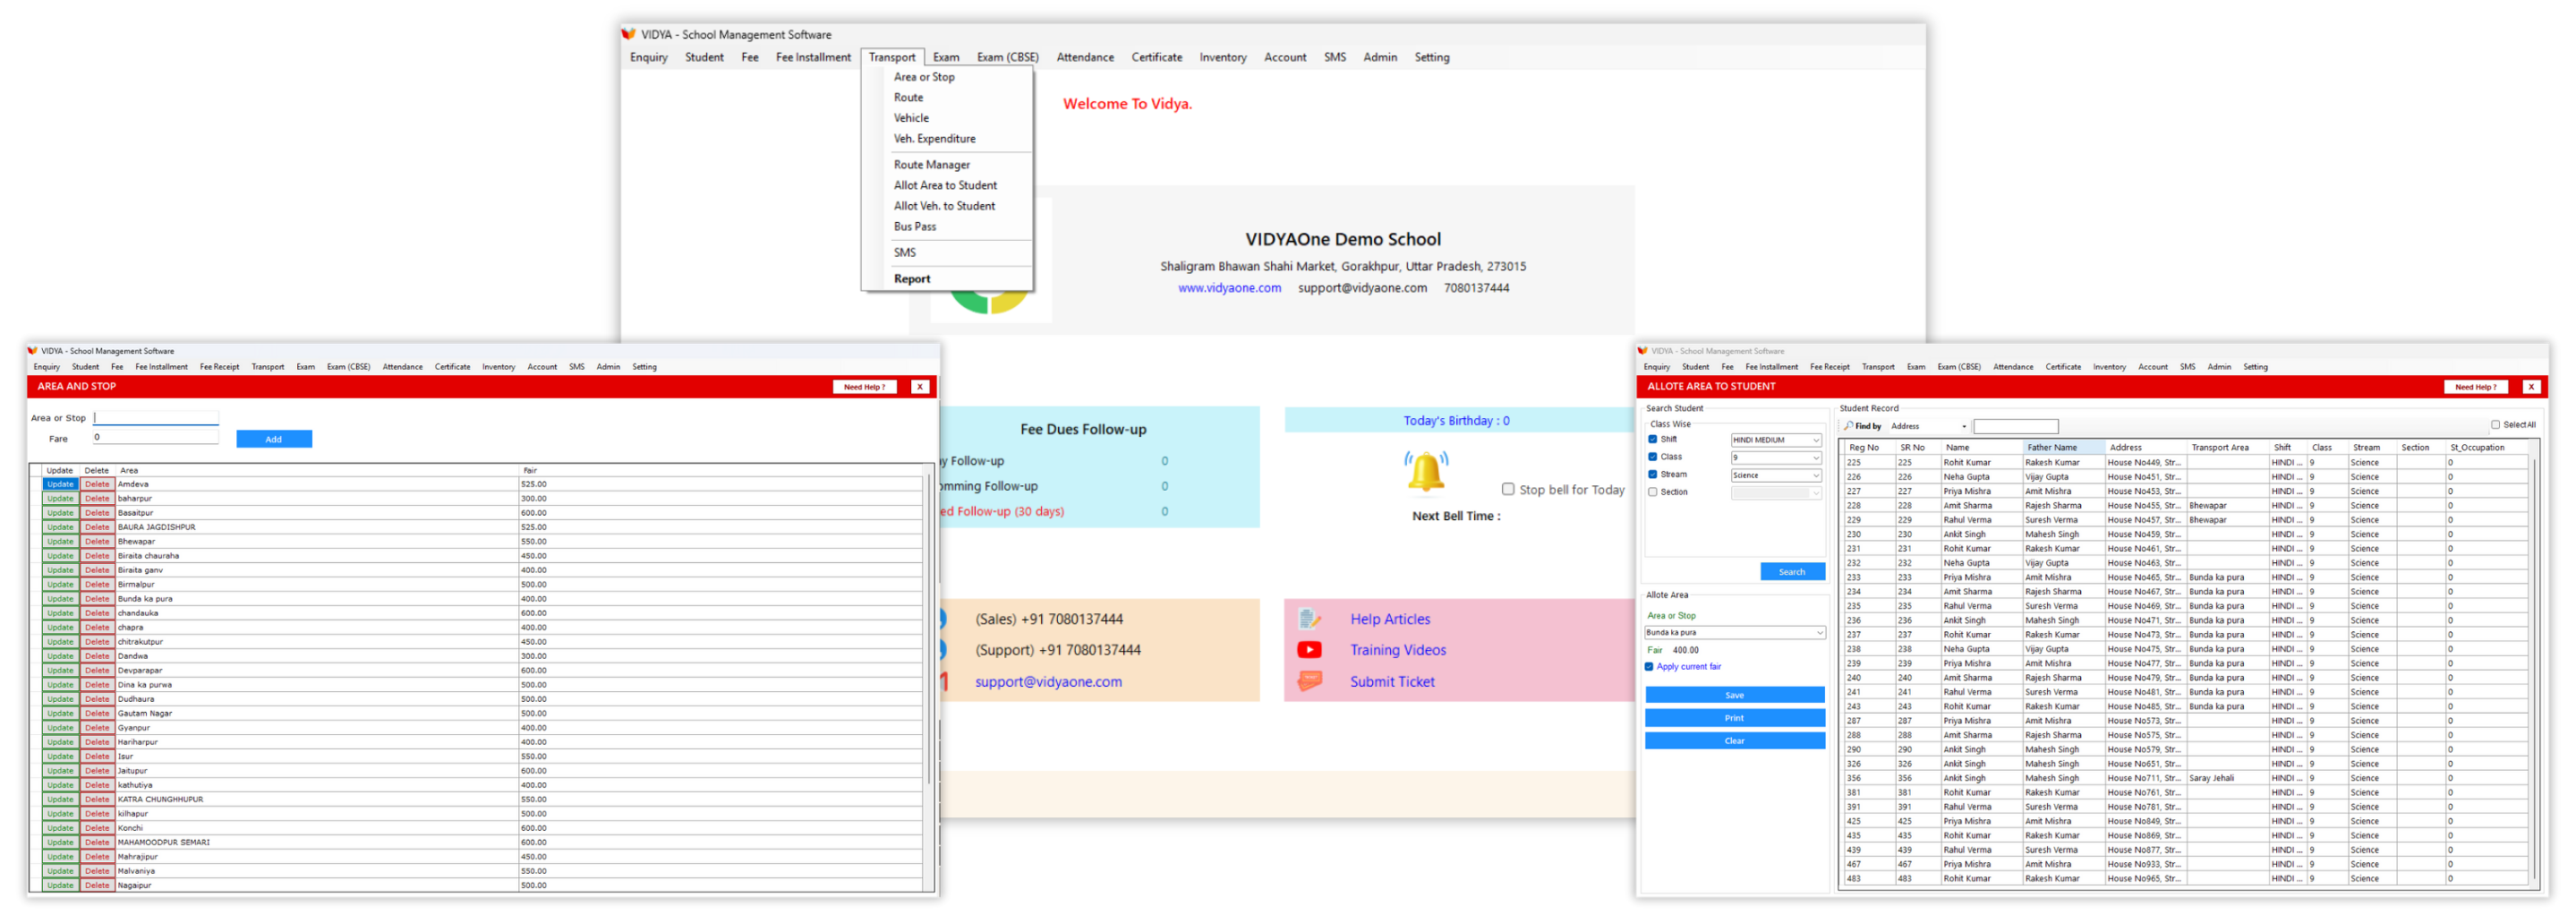Open Enquiry menu in main window
This screenshot has width=2576, height=915.
click(x=649, y=57)
